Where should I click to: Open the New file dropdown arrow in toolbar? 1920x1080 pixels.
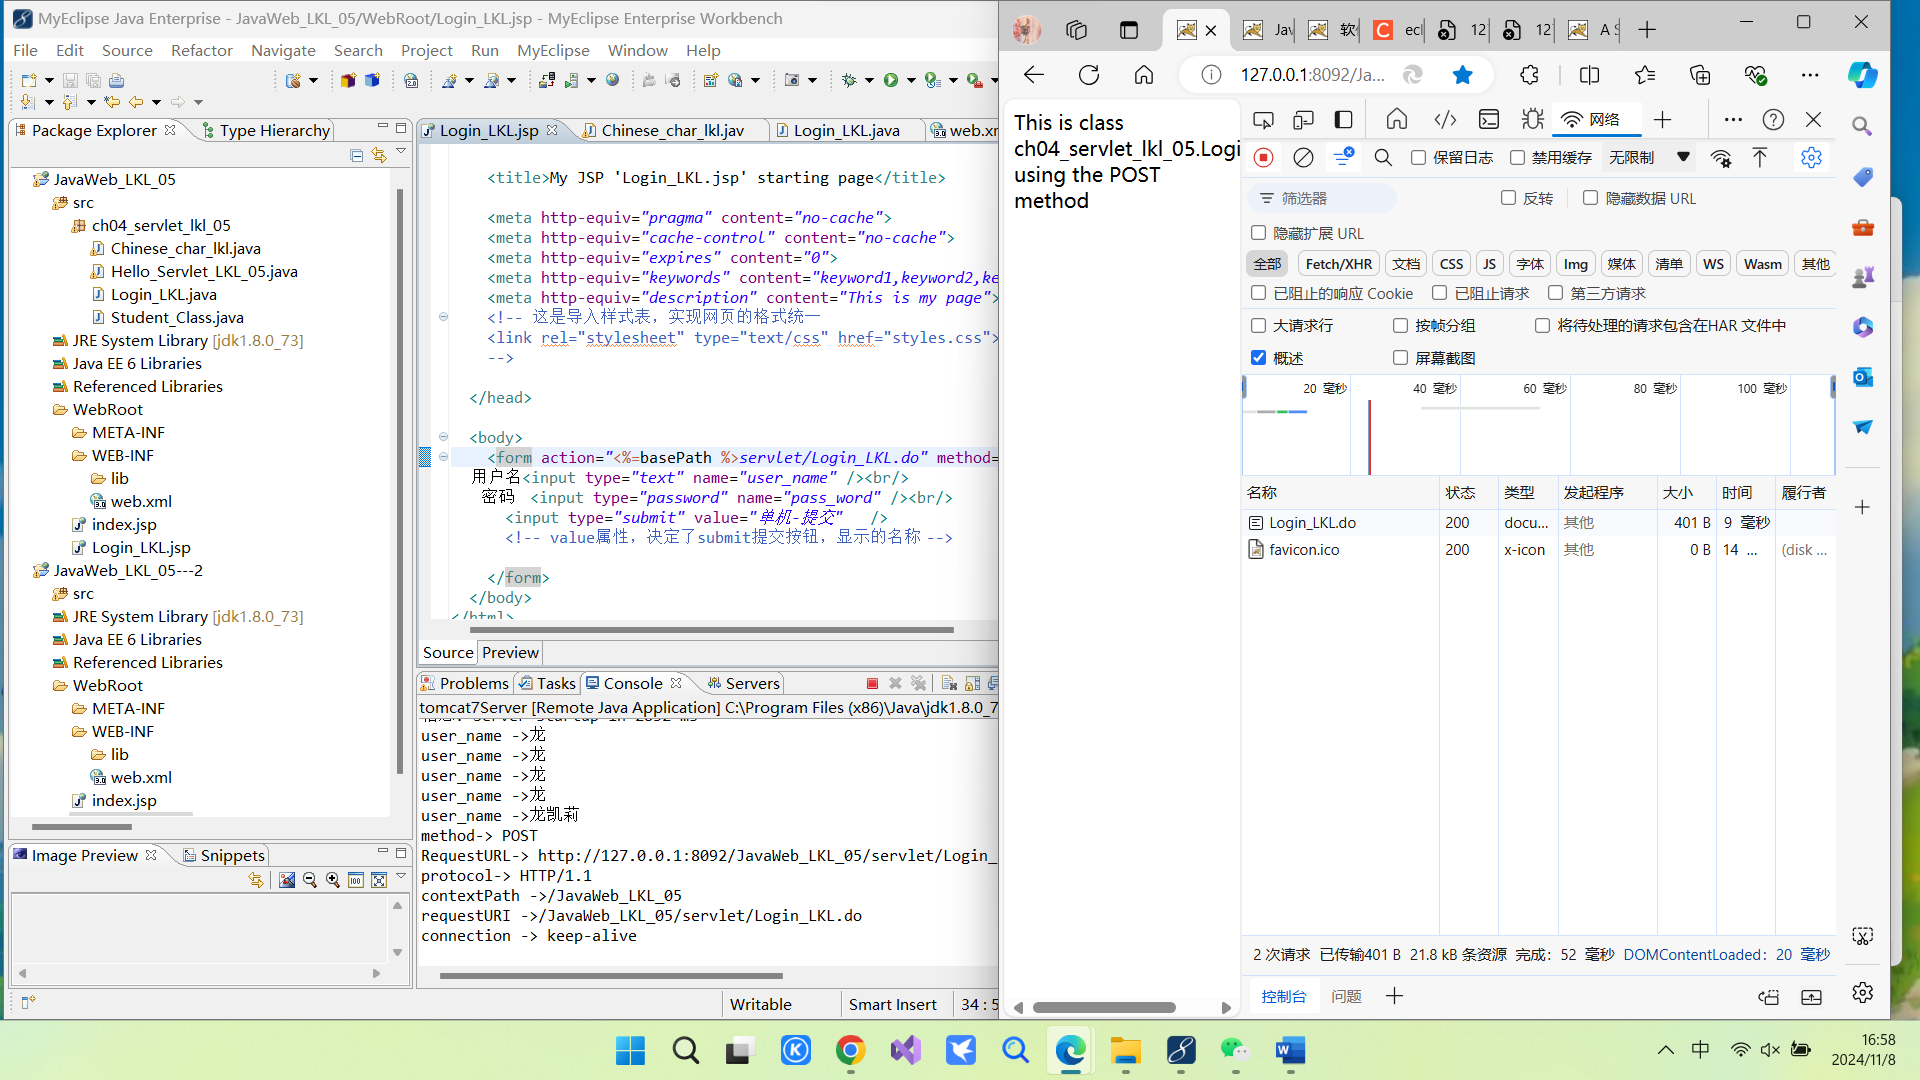point(48,80)
